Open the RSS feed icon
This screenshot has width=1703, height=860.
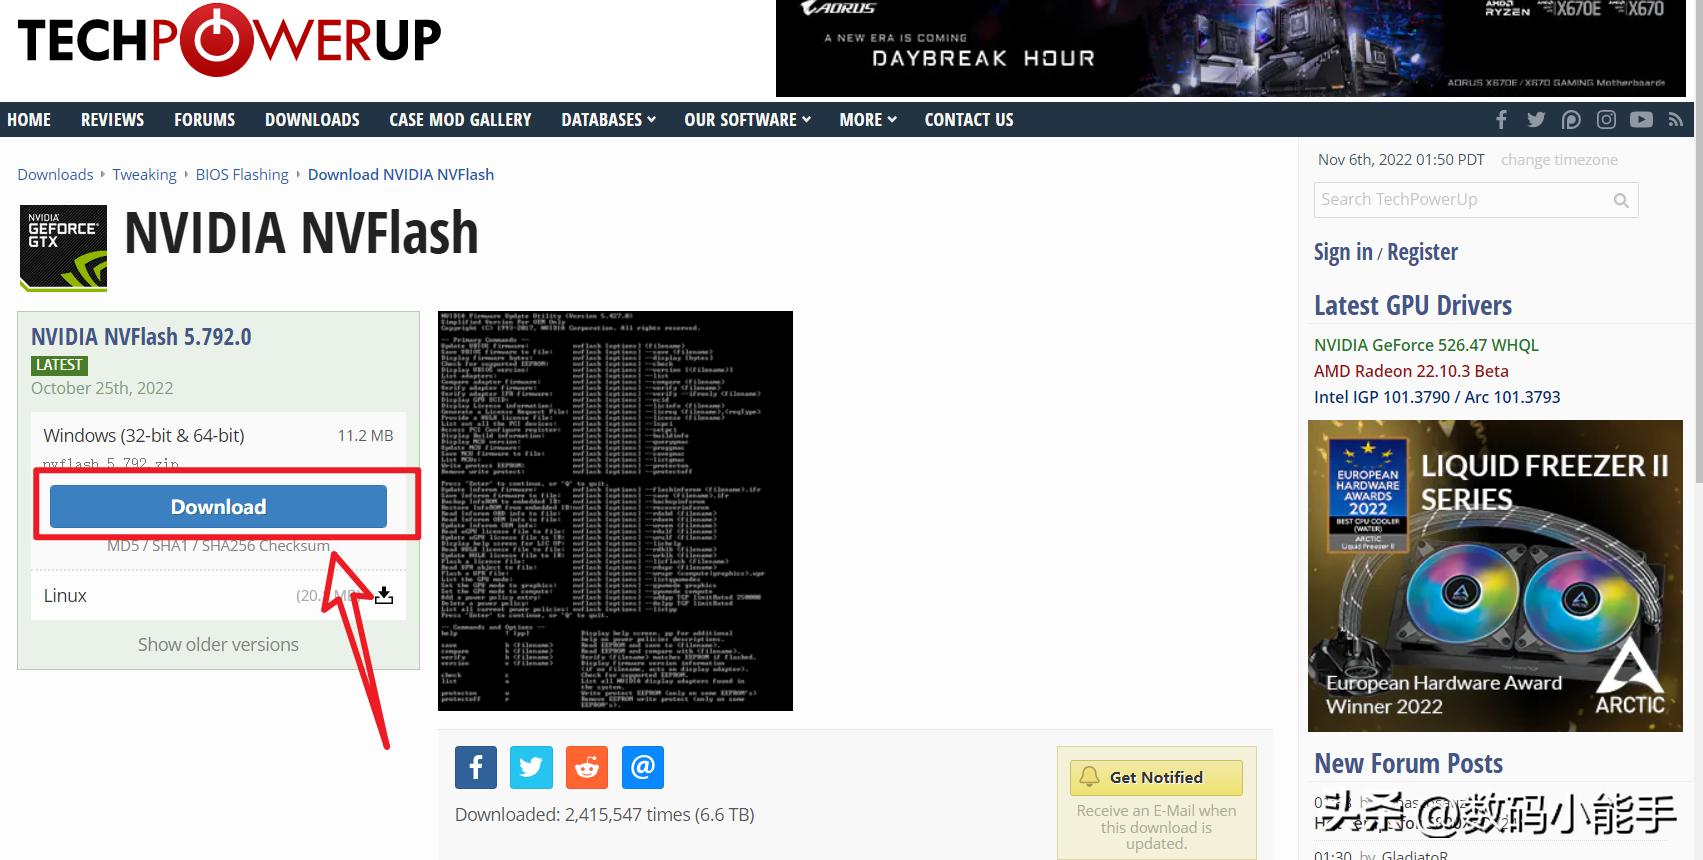[1675, 120]
